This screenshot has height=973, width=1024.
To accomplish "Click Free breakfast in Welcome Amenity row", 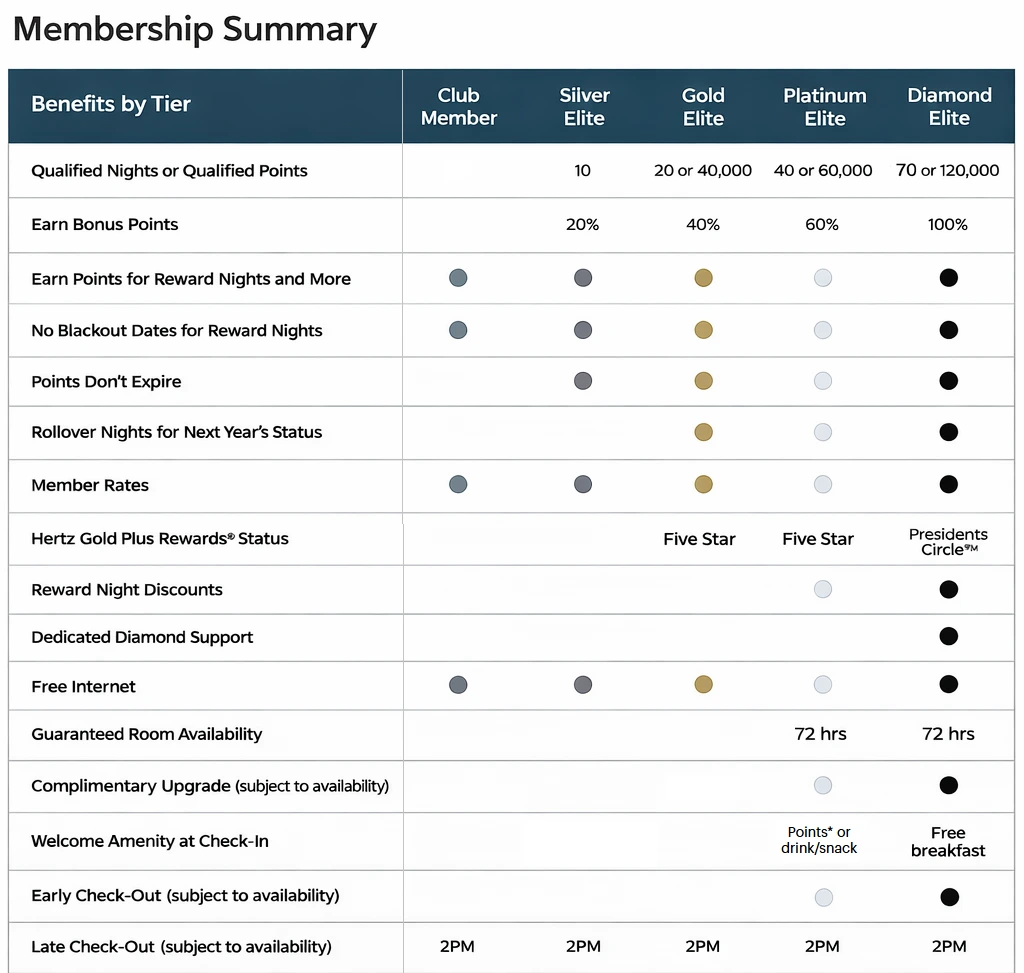I will [x=948, y=842].
